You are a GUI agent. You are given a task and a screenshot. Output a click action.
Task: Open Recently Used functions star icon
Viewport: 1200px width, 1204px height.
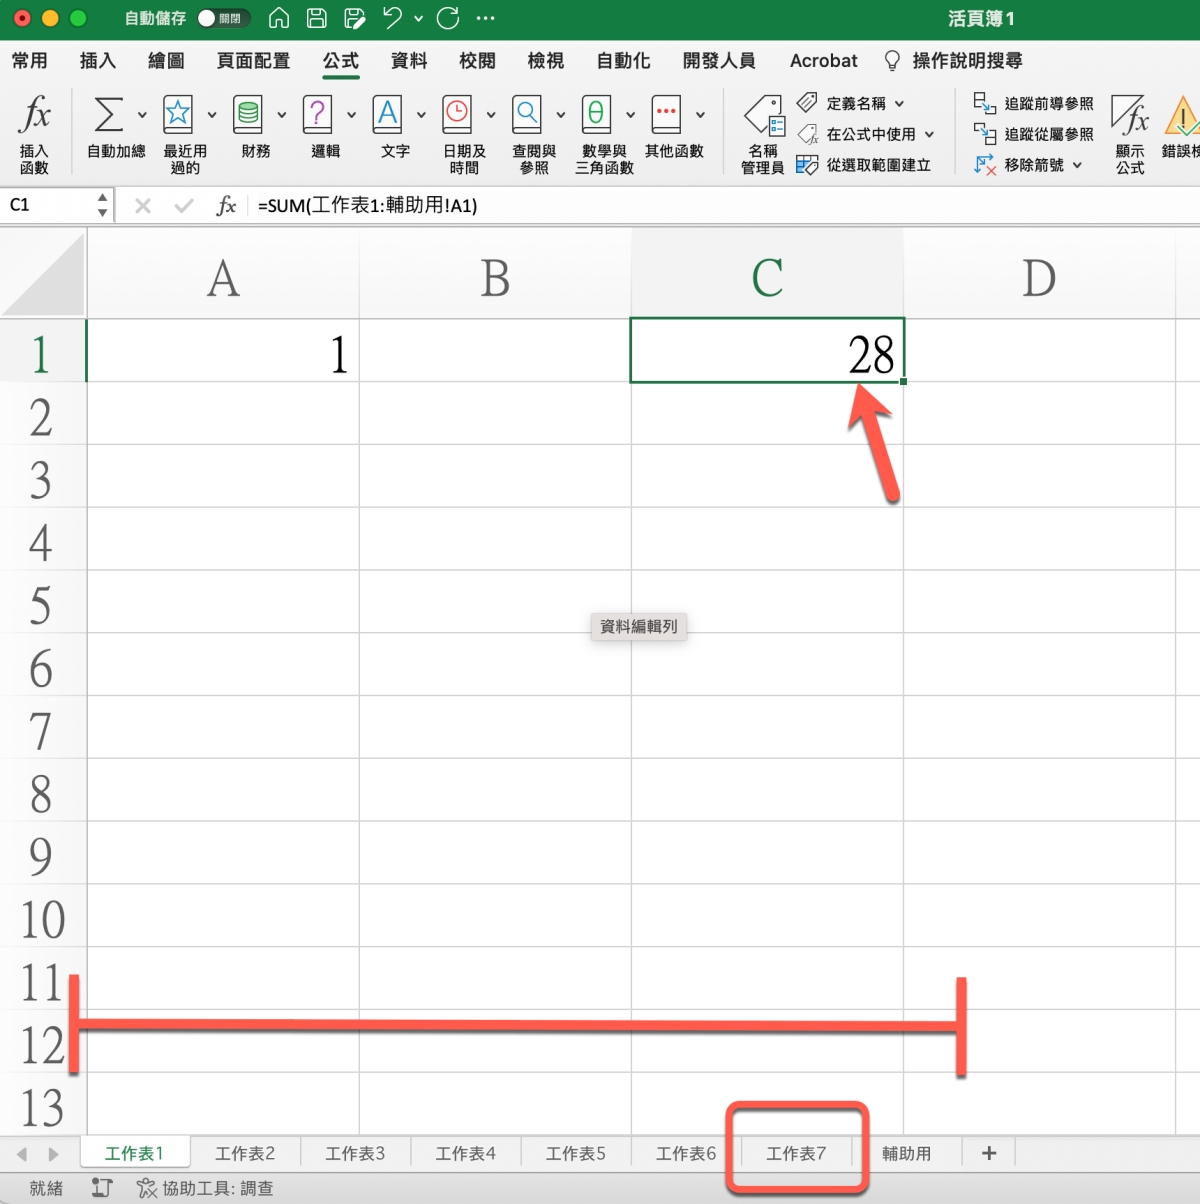tap(178, 115)
